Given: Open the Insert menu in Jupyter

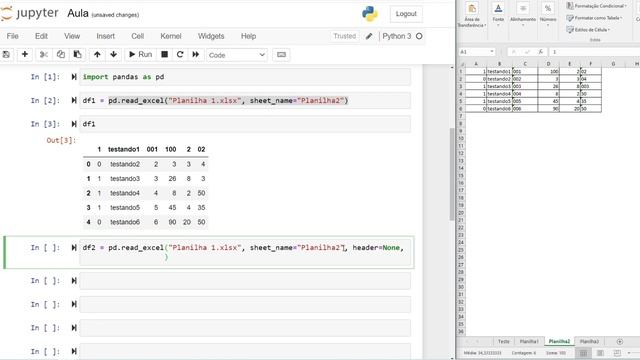Looking at the screenshot, I should tap(105, 36).
